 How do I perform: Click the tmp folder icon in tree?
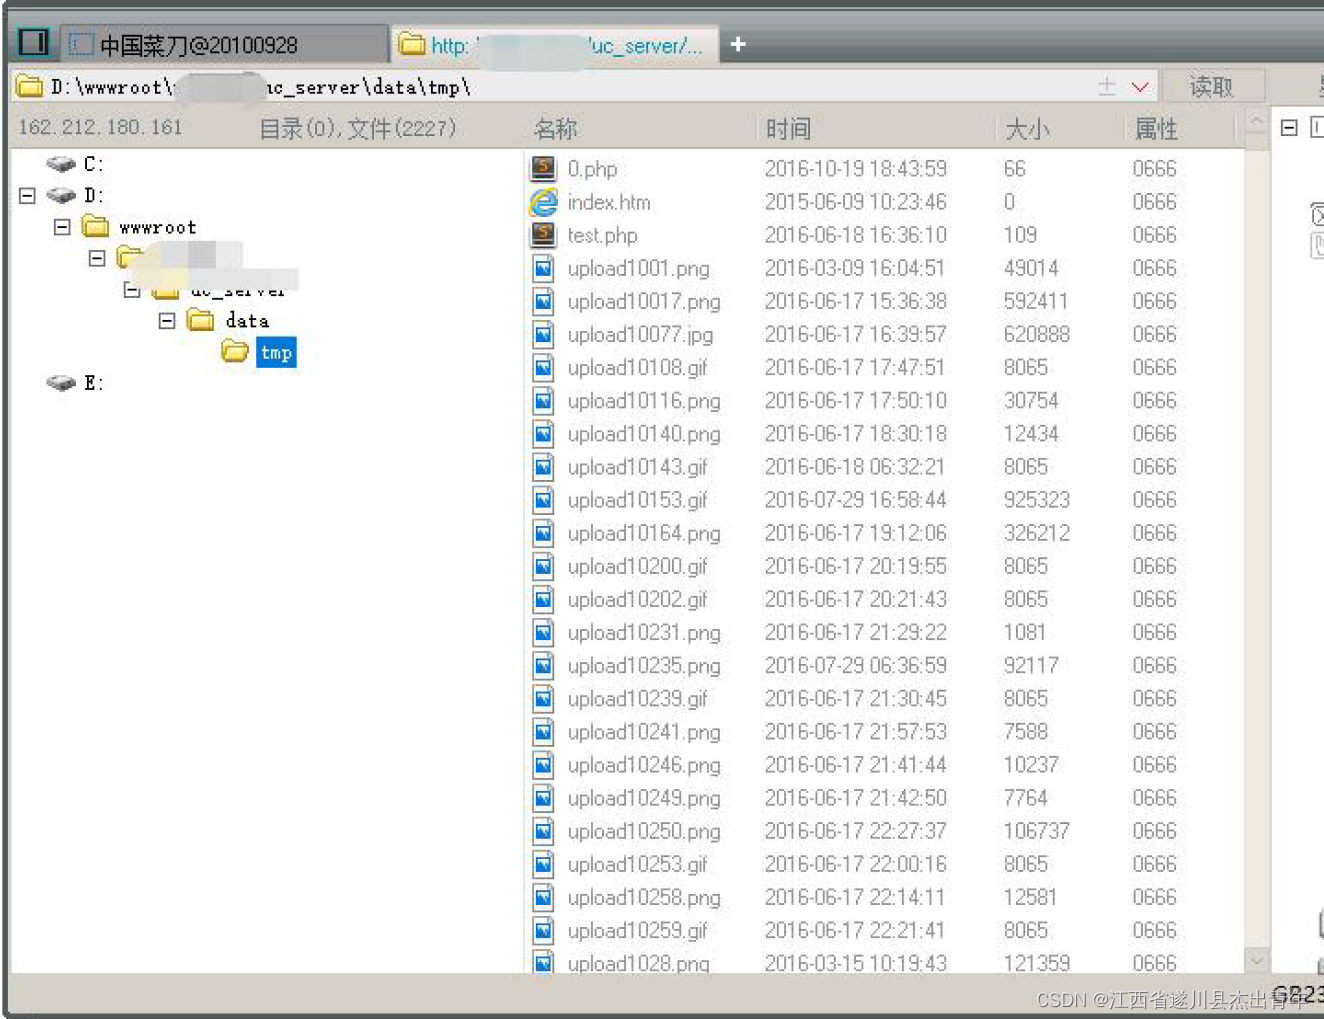point(235,351)
